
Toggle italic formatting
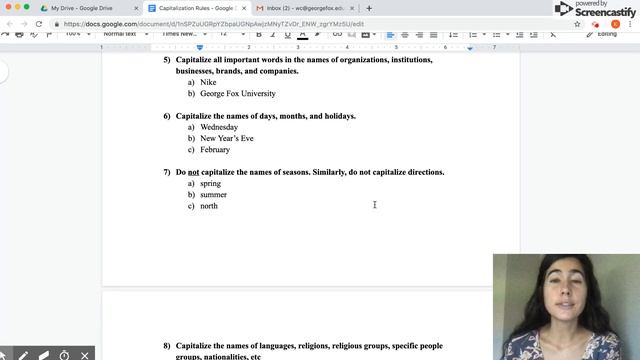click(x=273, y=35)
